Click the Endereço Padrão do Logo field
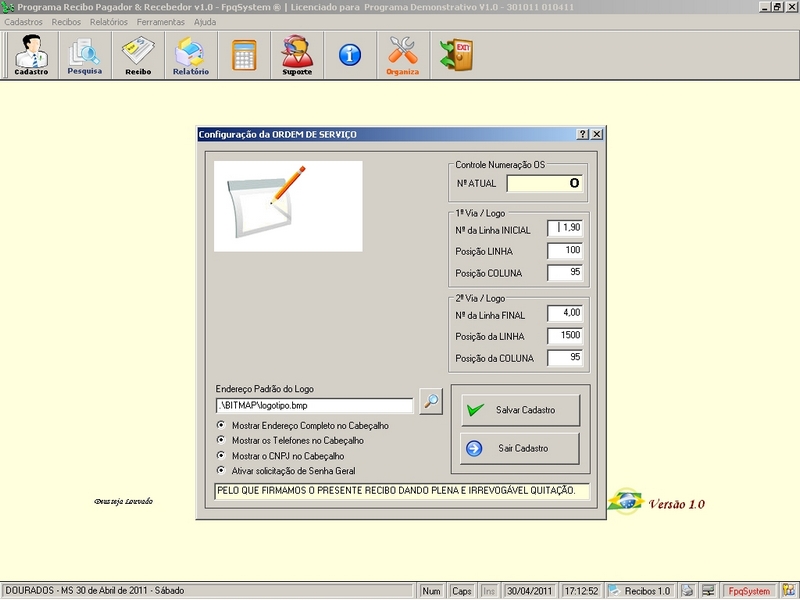This screenshot has width=800, height=600. tap(314, 406)
